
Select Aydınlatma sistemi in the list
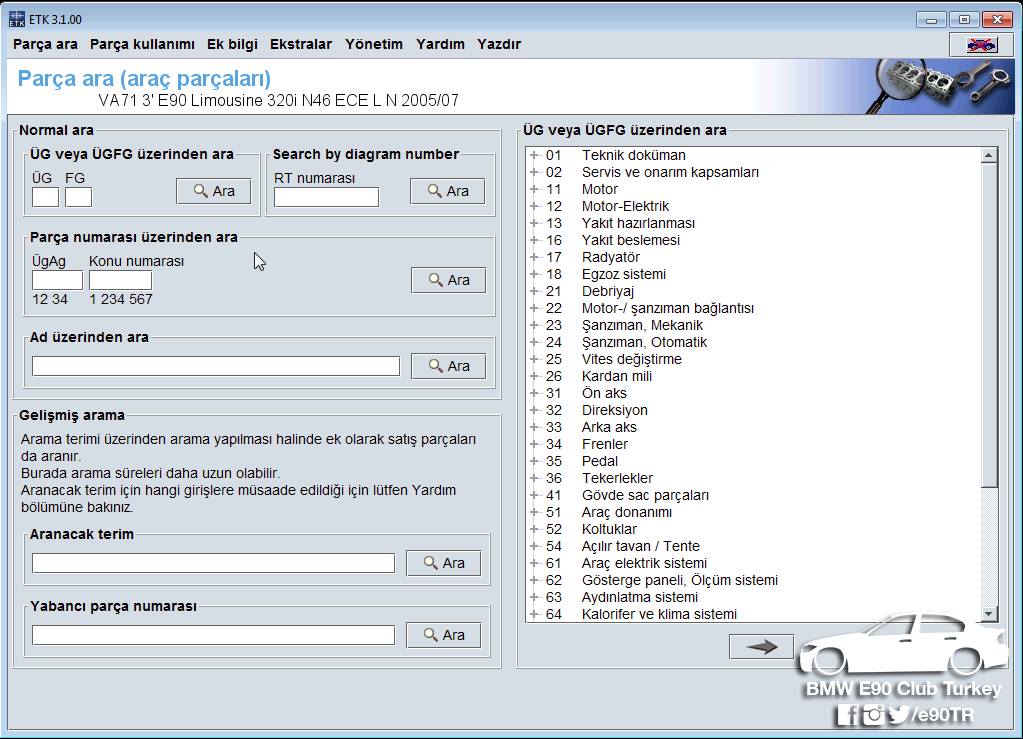(639, 597)
